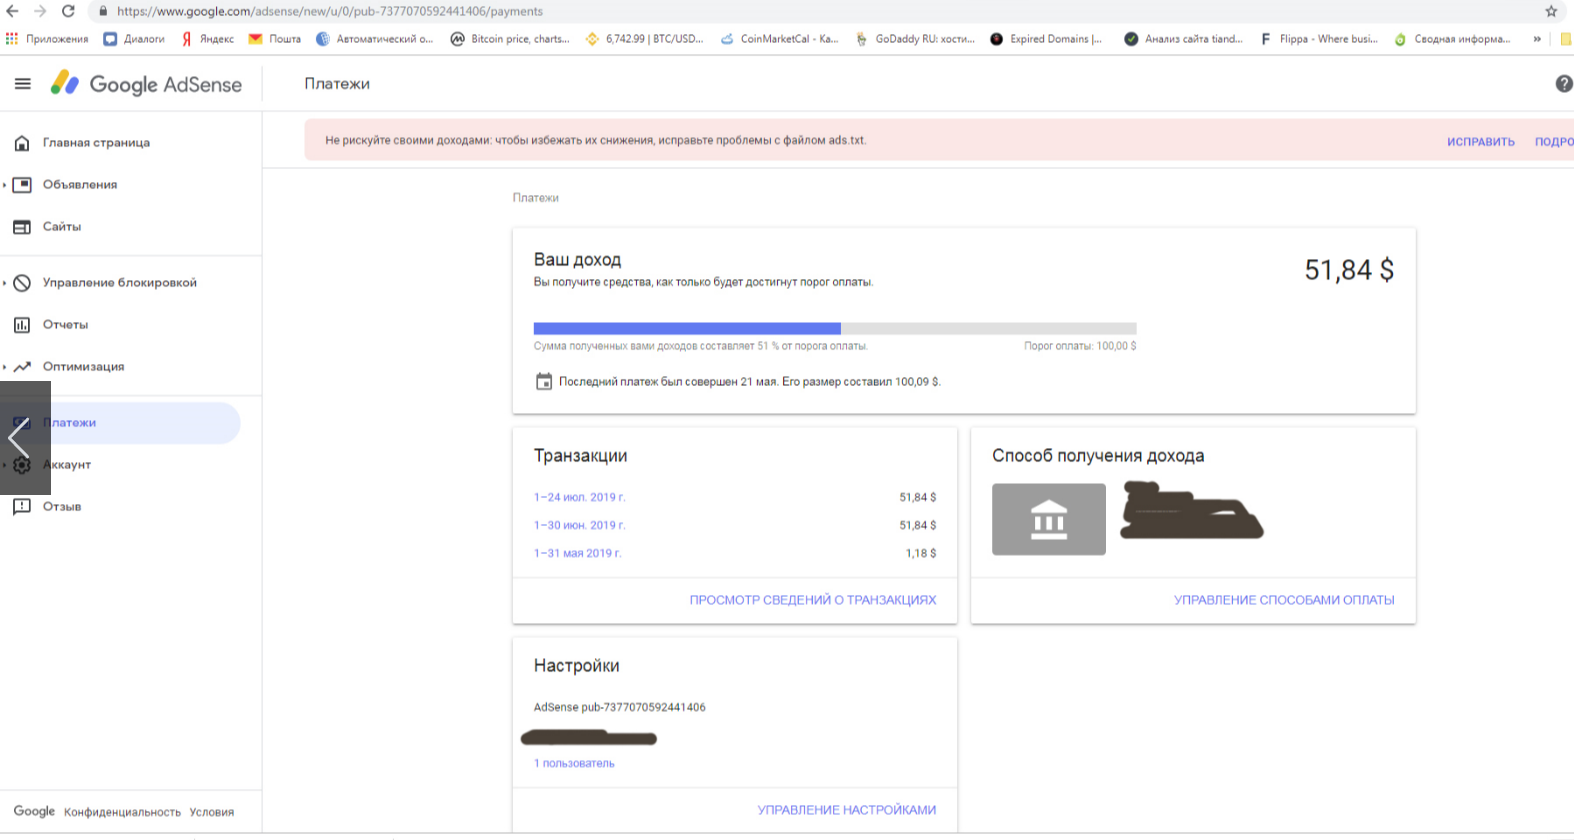1574x840 pixels.
Task: Open Отзыв feedback item
Action: 62,507
